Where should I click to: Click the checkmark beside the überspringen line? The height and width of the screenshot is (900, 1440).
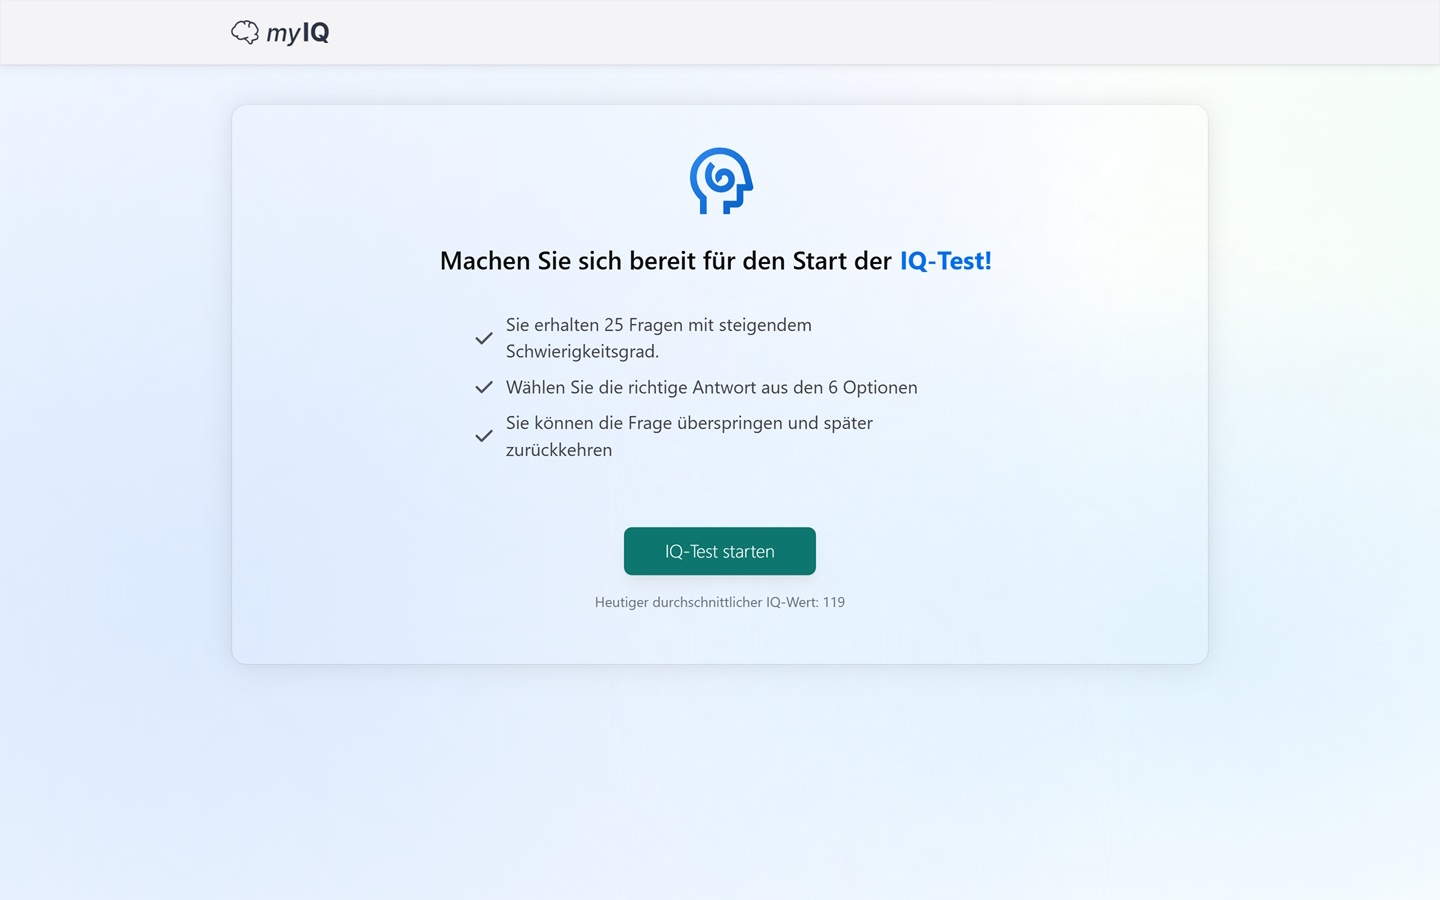[484, 435]
